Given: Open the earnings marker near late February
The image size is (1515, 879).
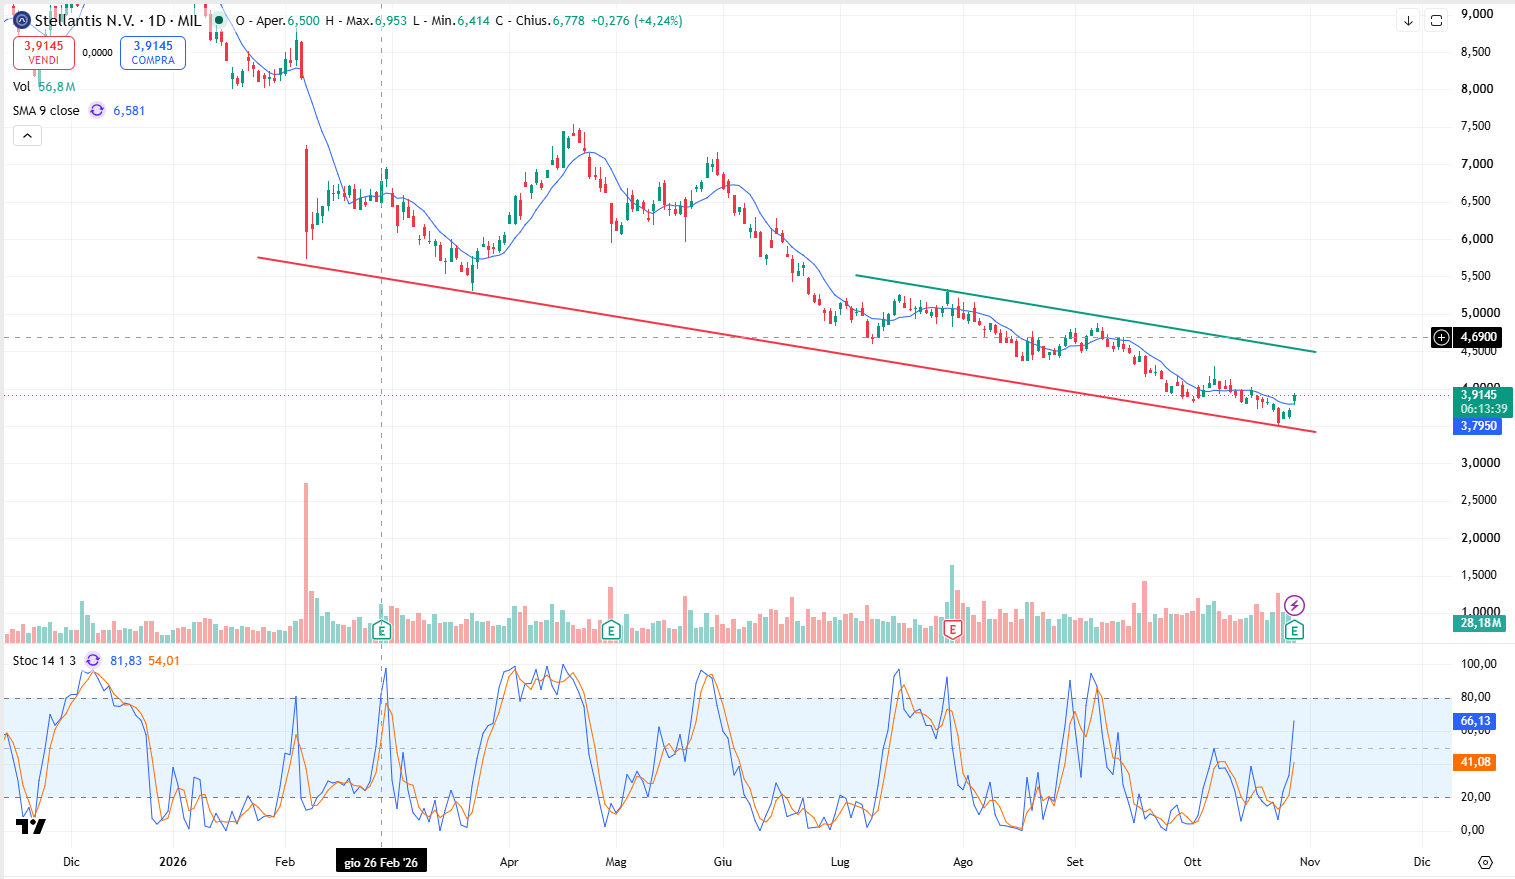Looking at the screenshot, I should tap(381, 630).
